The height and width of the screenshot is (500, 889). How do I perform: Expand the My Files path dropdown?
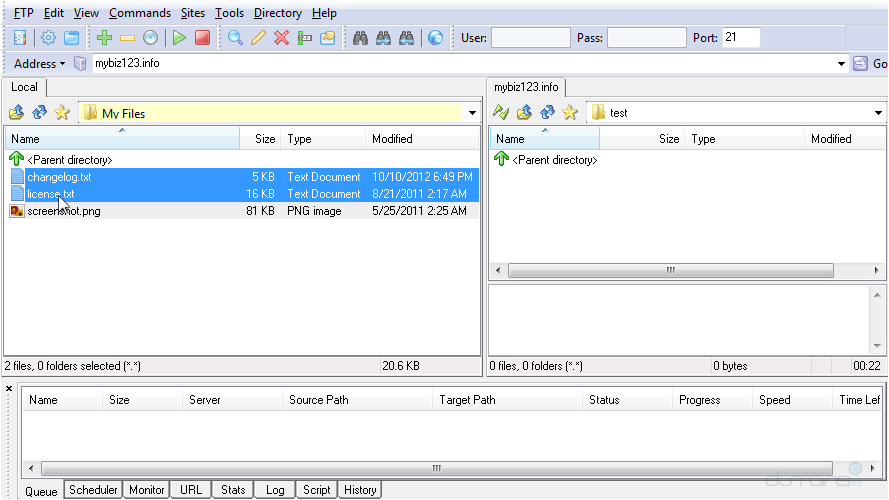(x=472, y=113)
